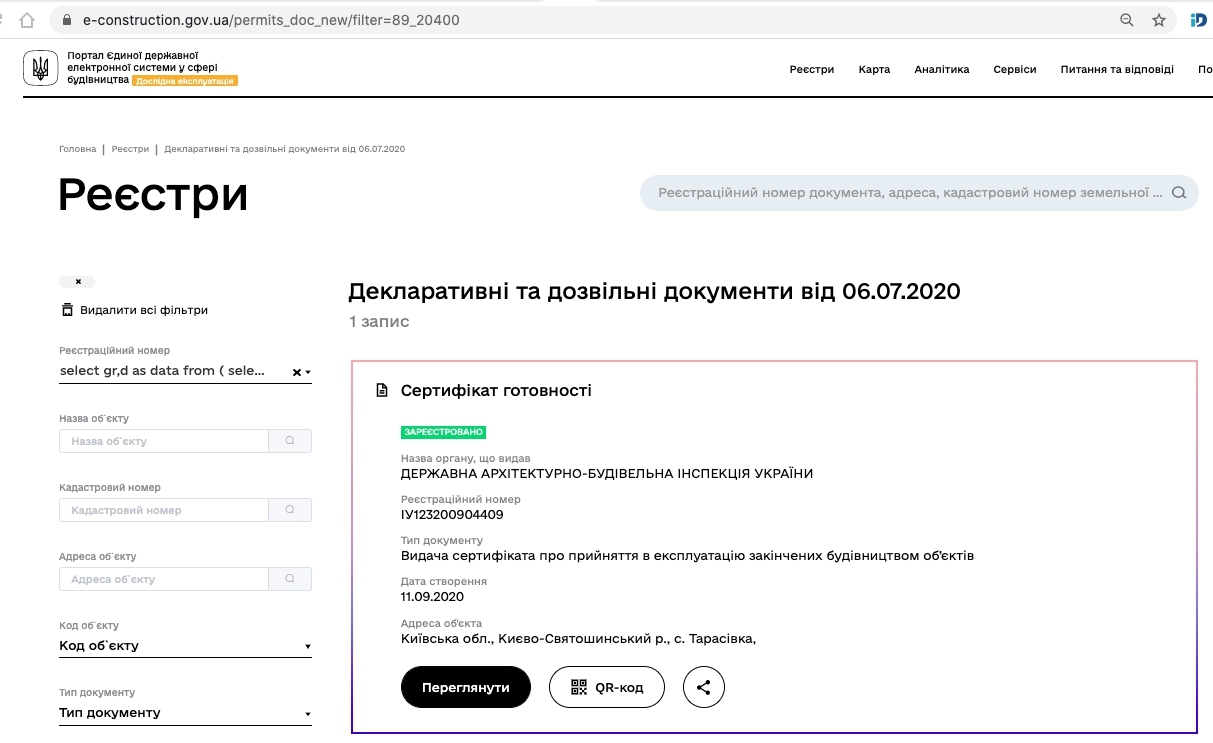Clear the Реєстраційний номер filter value
This screenshot has width=1213, height=743.
point(296,372)
